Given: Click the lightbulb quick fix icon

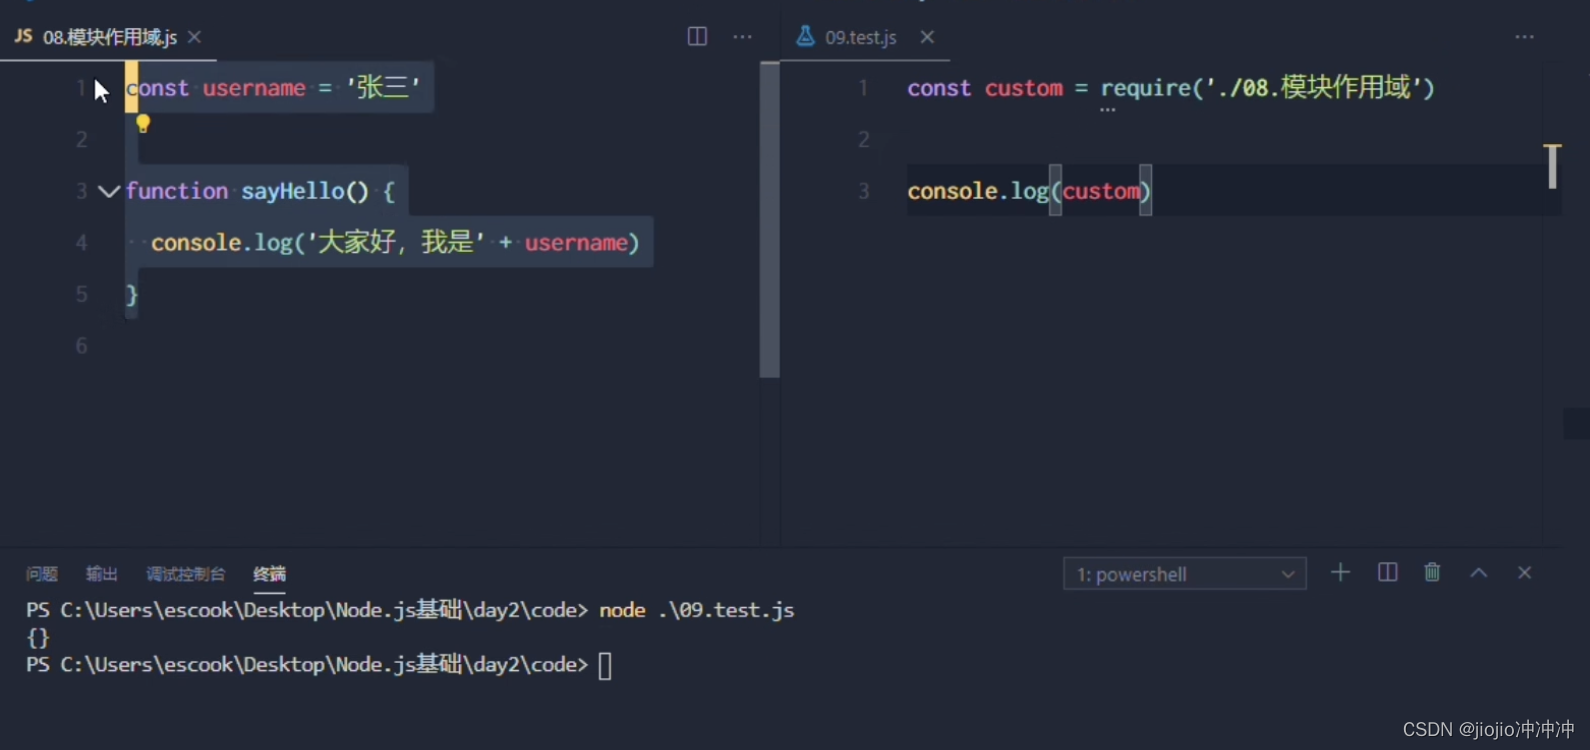Looking at the screenshot, I should coord(143,124).
